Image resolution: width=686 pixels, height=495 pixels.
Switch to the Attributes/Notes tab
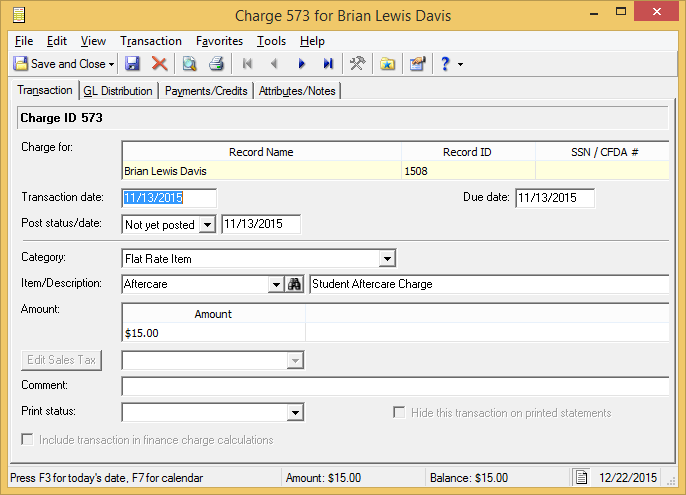pyautogui.click(x=297, y=91)
